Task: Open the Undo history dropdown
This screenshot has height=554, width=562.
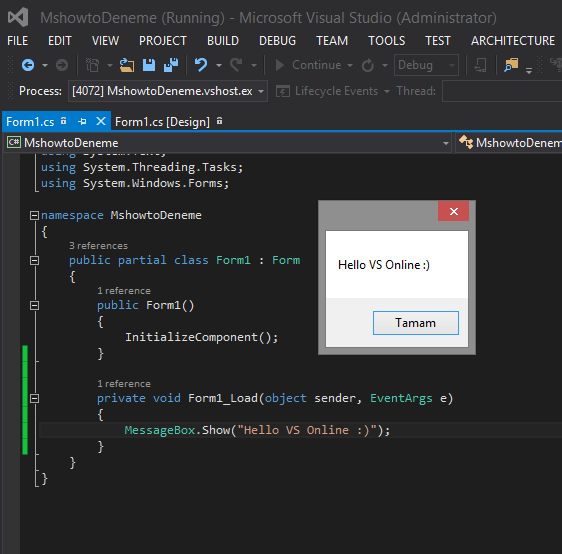Action: [219, 66]
